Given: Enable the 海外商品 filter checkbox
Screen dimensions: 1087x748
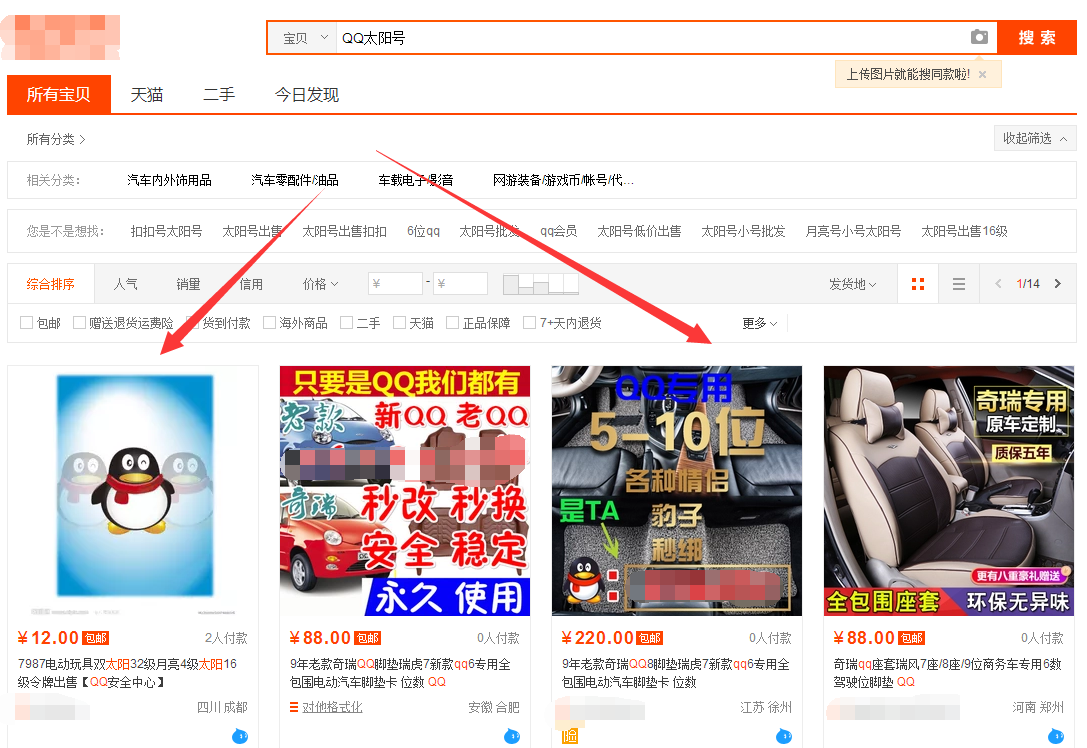Looking at the screenshot, I should coord(269,323).
